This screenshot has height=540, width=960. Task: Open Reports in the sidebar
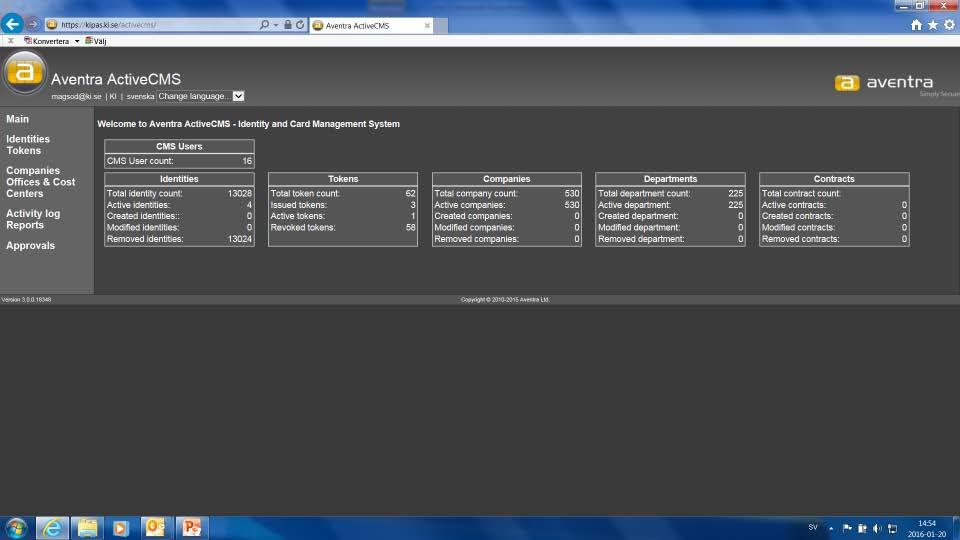pos(24,225)
